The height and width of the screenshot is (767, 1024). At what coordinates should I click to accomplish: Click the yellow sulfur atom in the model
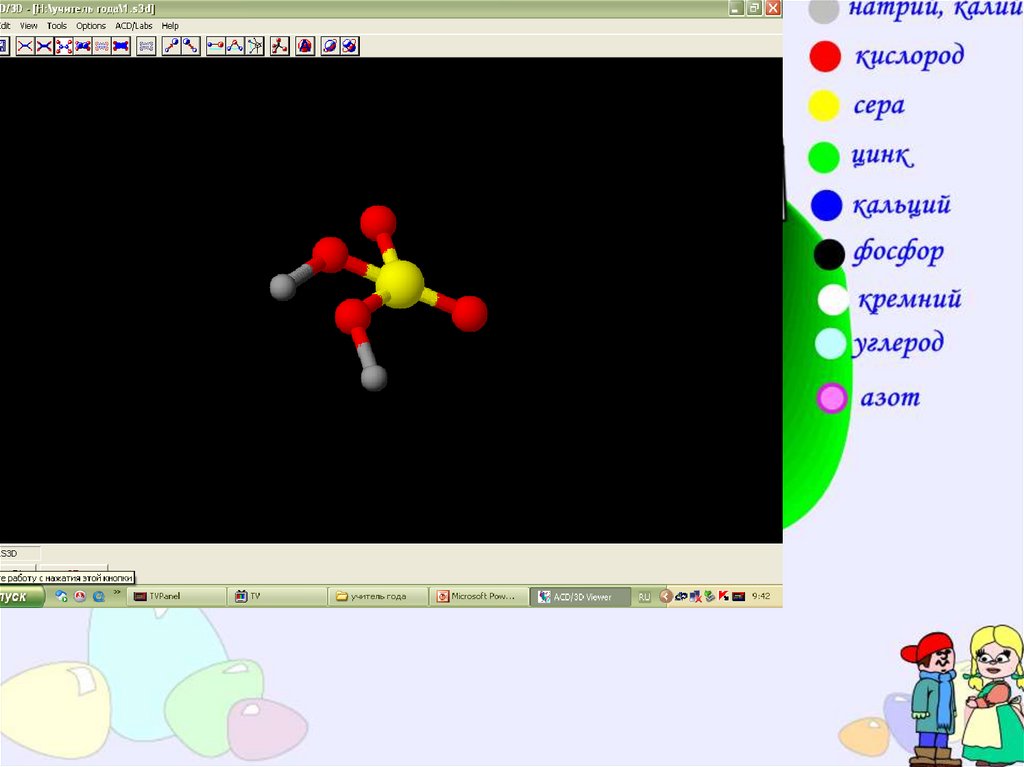(400, 284)
